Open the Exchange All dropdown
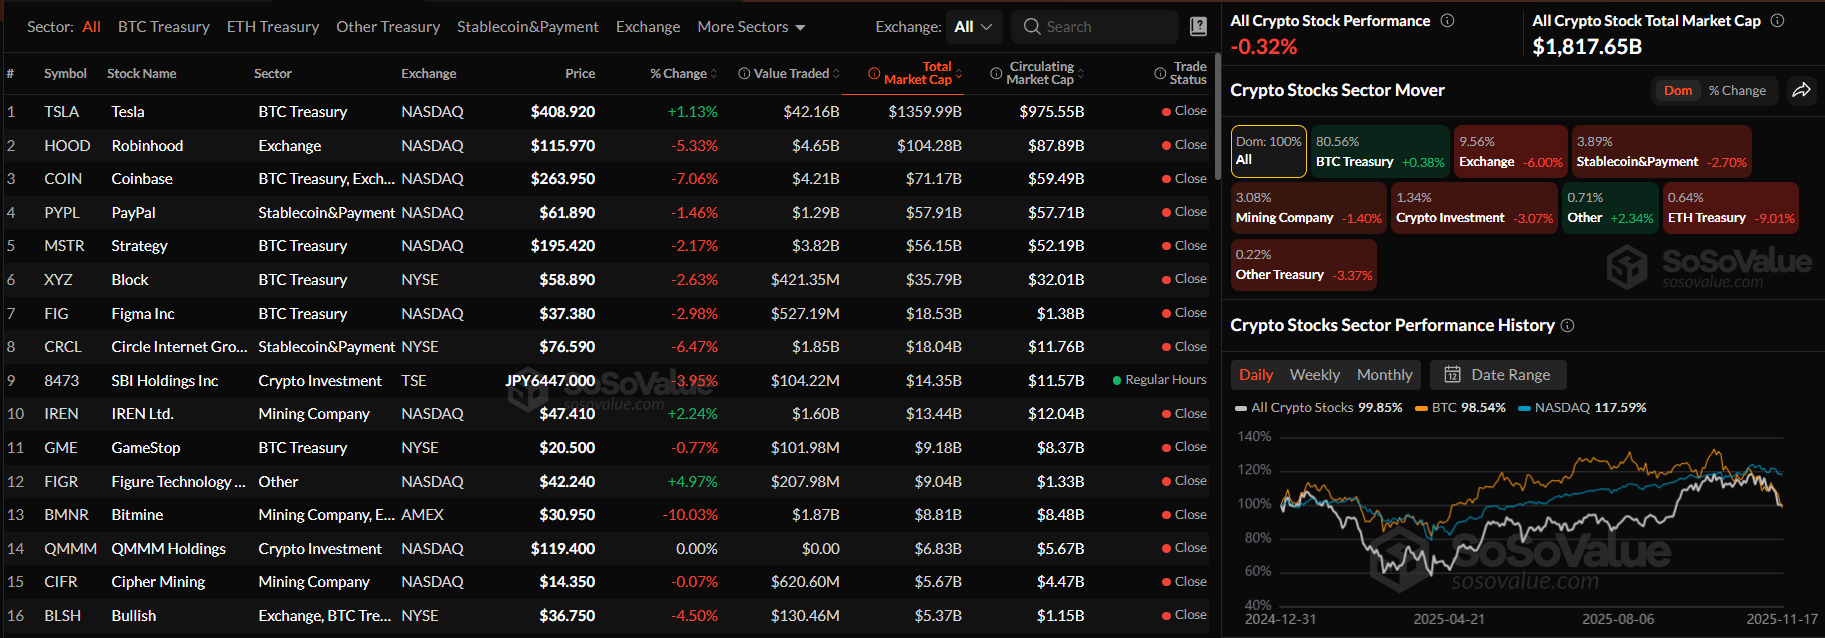 pos(973,27)
